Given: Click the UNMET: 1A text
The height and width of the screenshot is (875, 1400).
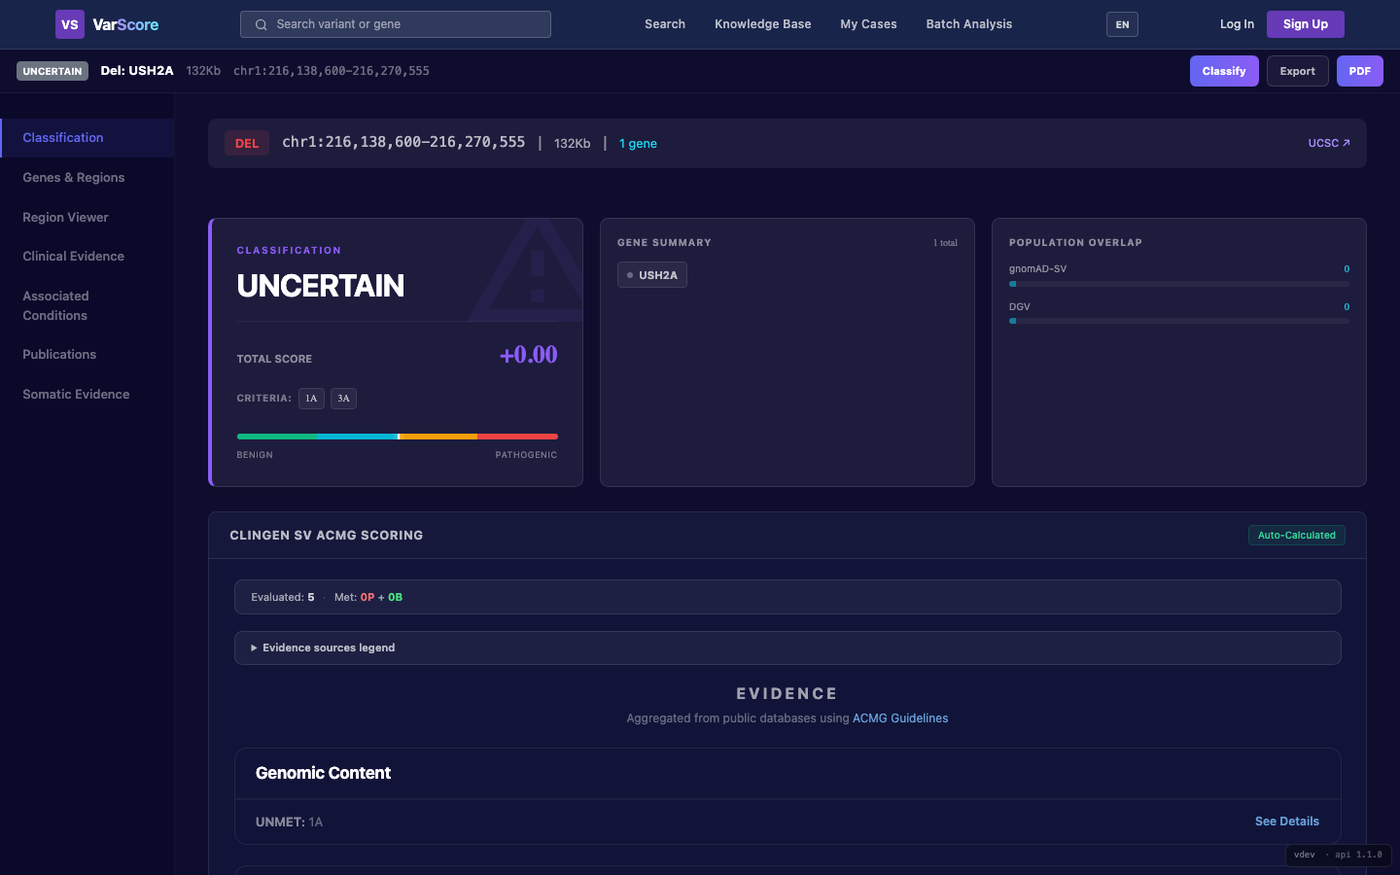Looking at the screenshot, I should 289,822.
